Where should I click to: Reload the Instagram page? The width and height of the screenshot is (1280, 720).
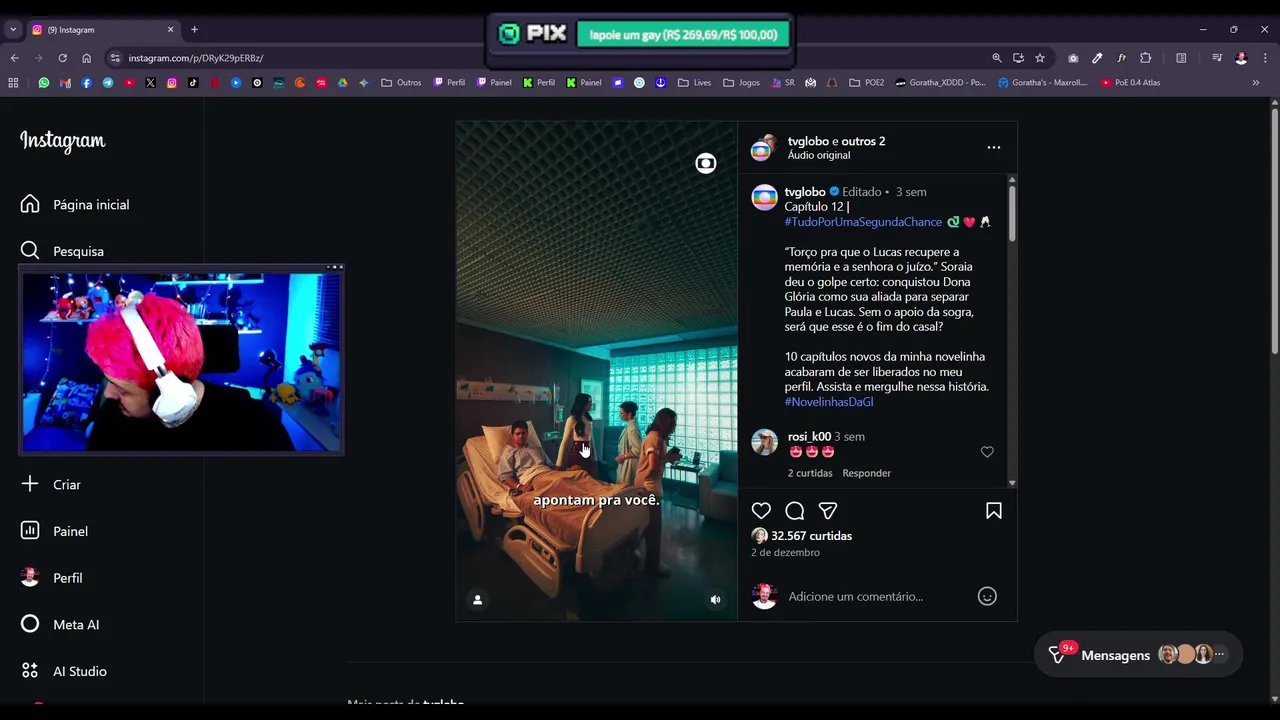pyautogui.click(x=62, y=58)
